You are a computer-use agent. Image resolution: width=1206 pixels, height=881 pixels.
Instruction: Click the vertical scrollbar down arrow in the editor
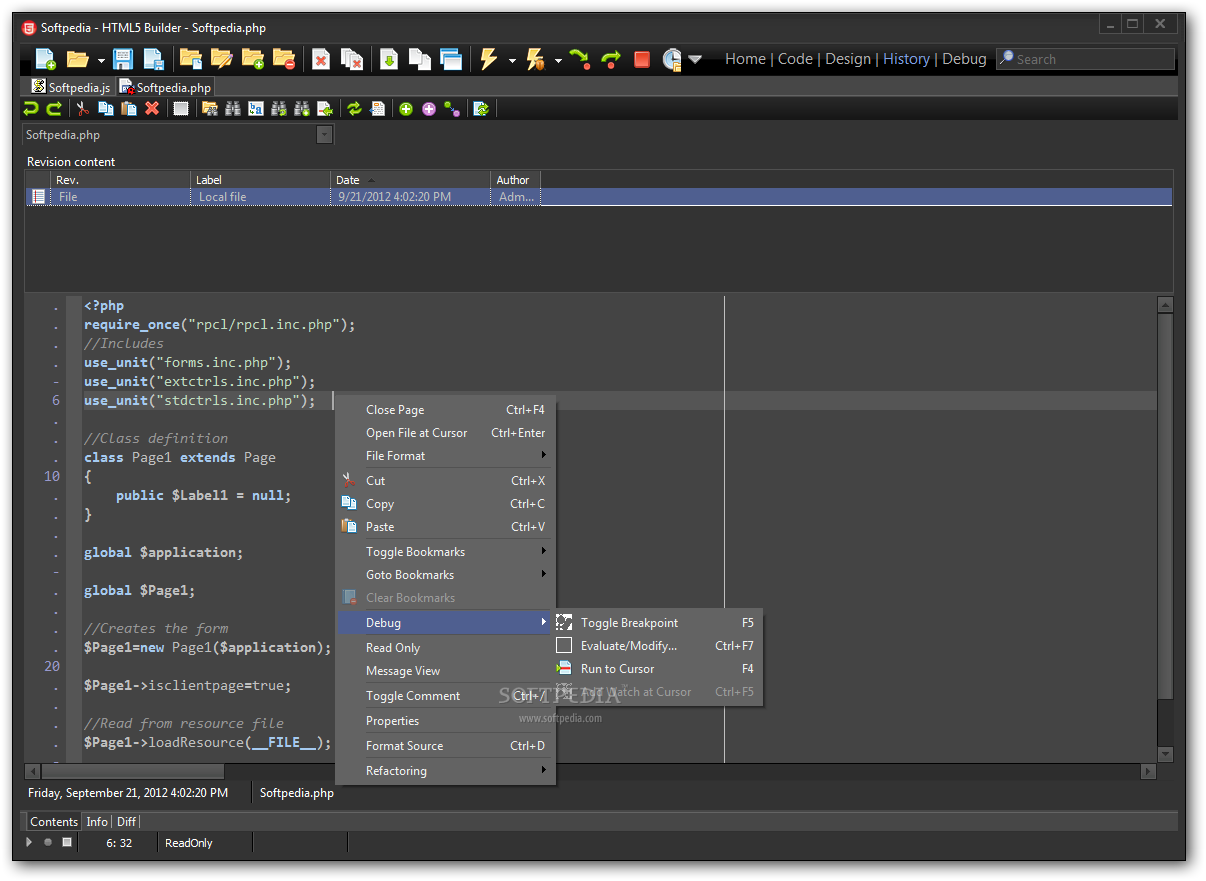tap(1165, 754)
